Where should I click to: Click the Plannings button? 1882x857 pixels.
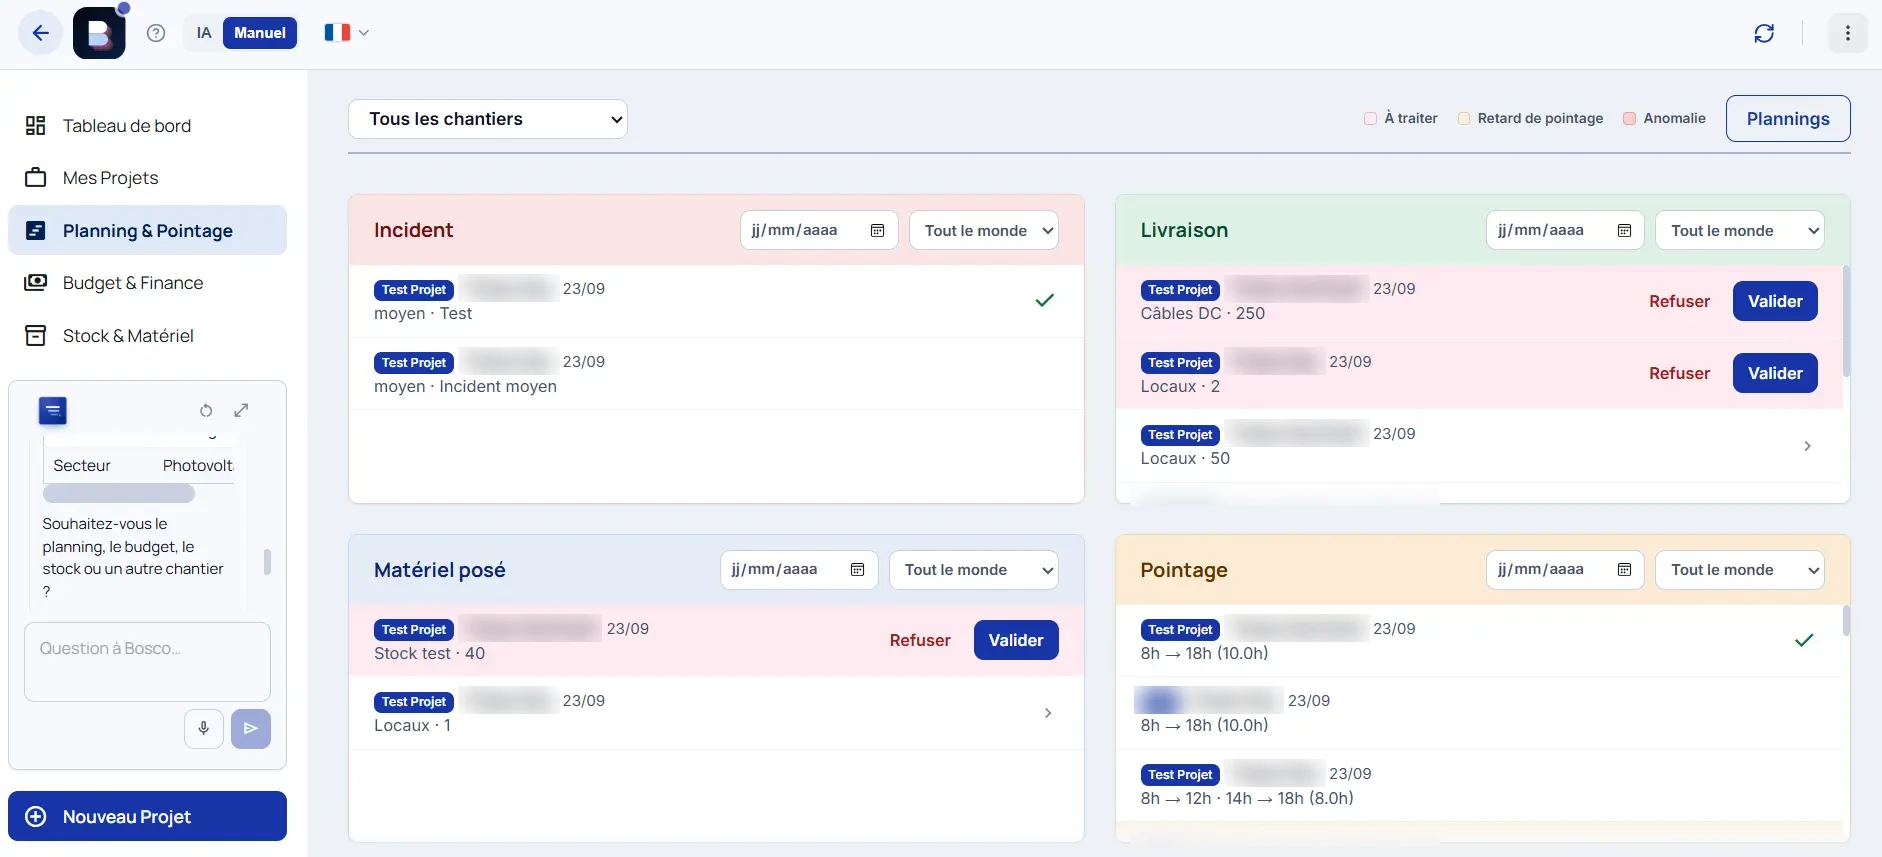(1788, 119)
